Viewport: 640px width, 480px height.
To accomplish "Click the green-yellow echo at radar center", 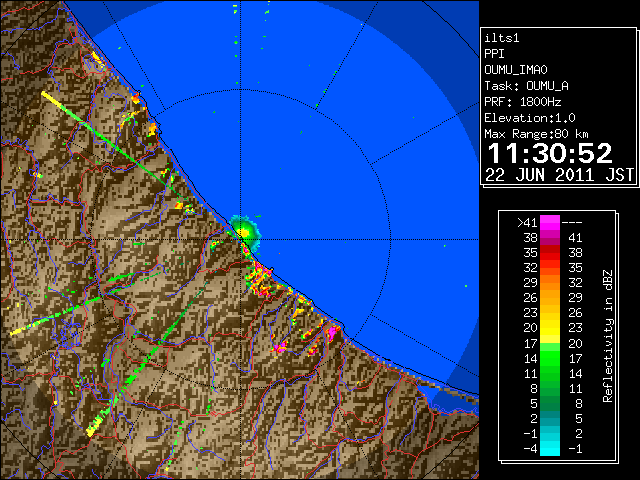I will (x=244, y=233).
